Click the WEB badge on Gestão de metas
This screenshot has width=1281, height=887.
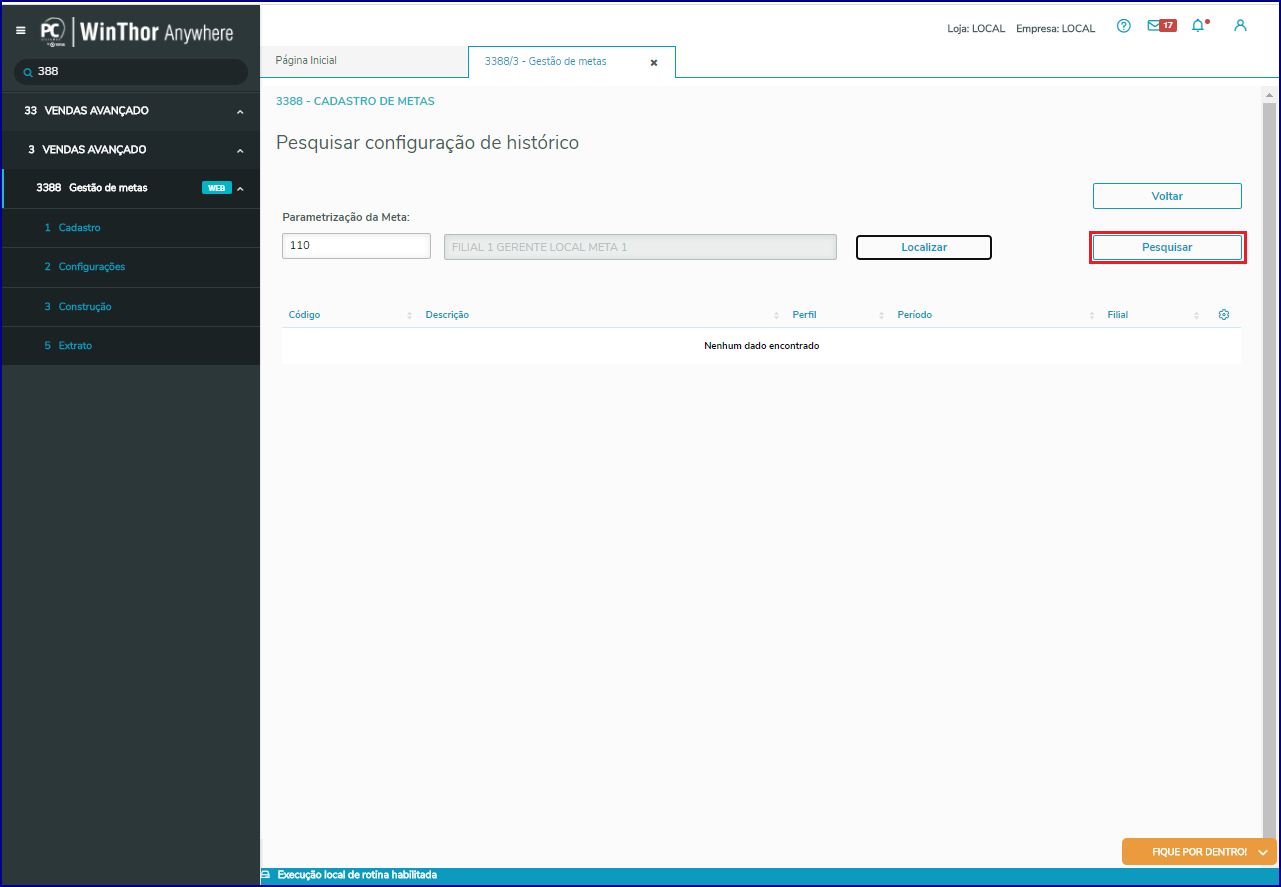click(x=217, y=188)
